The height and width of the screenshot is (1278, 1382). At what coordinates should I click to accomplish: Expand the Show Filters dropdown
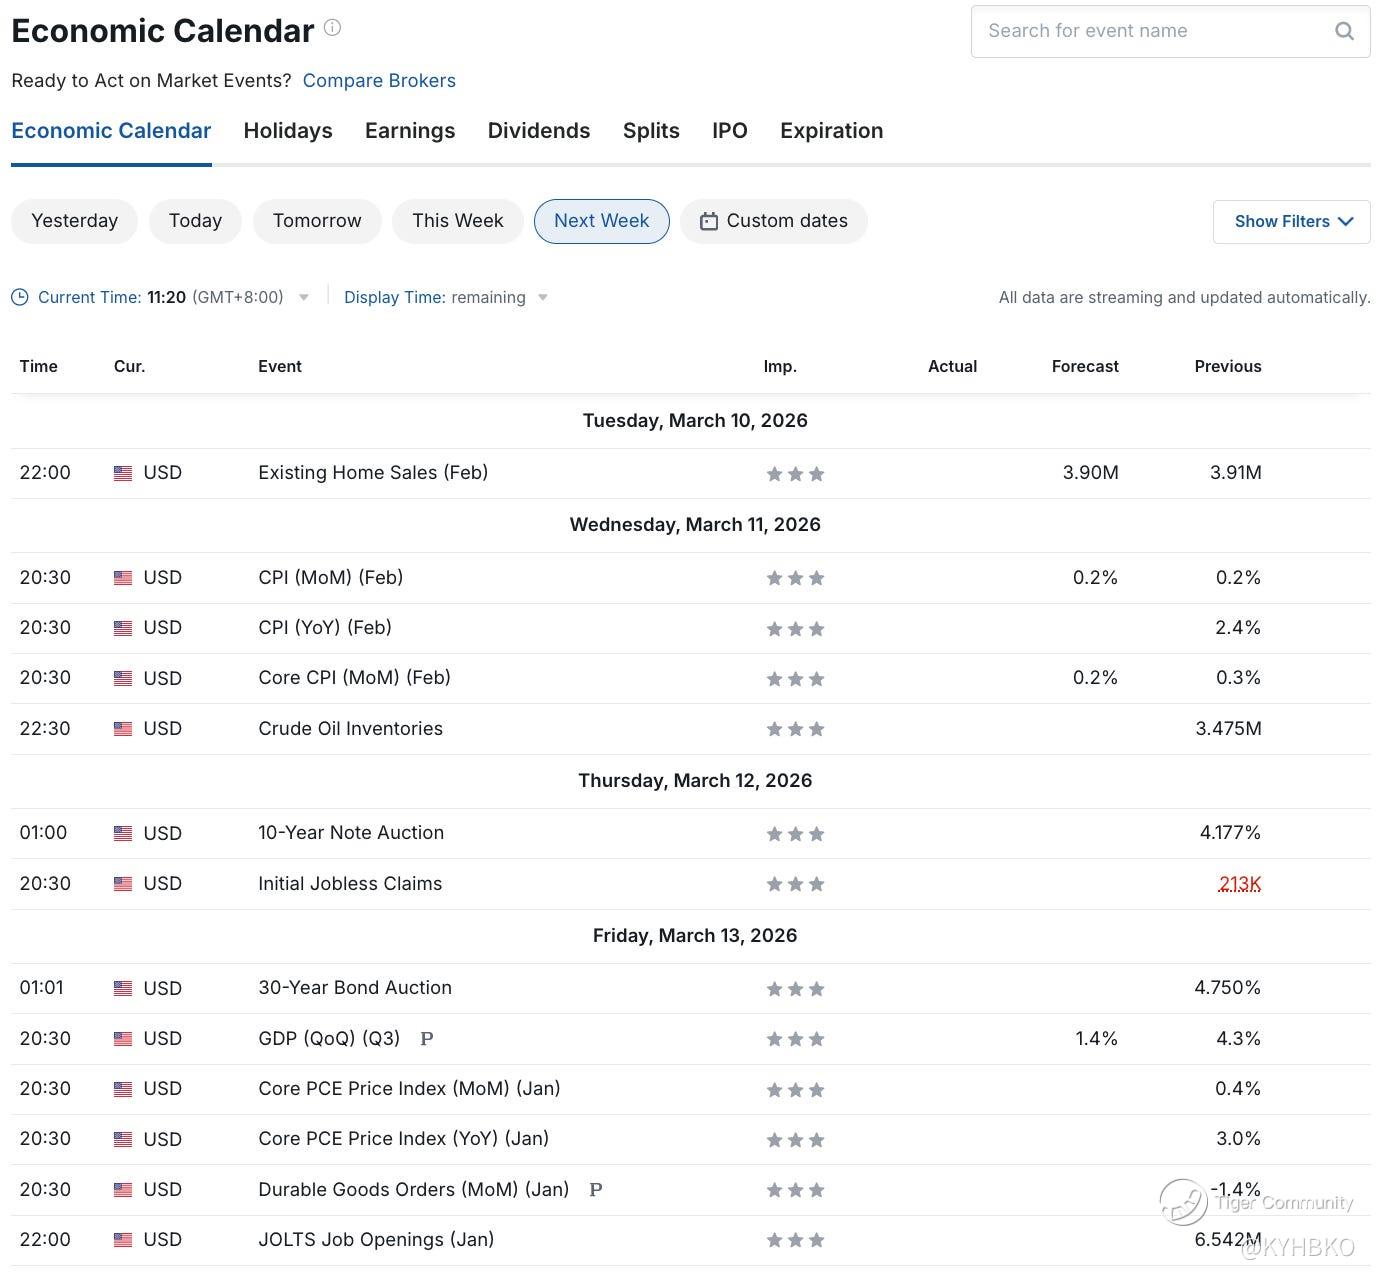click(x=1292, y=222)
